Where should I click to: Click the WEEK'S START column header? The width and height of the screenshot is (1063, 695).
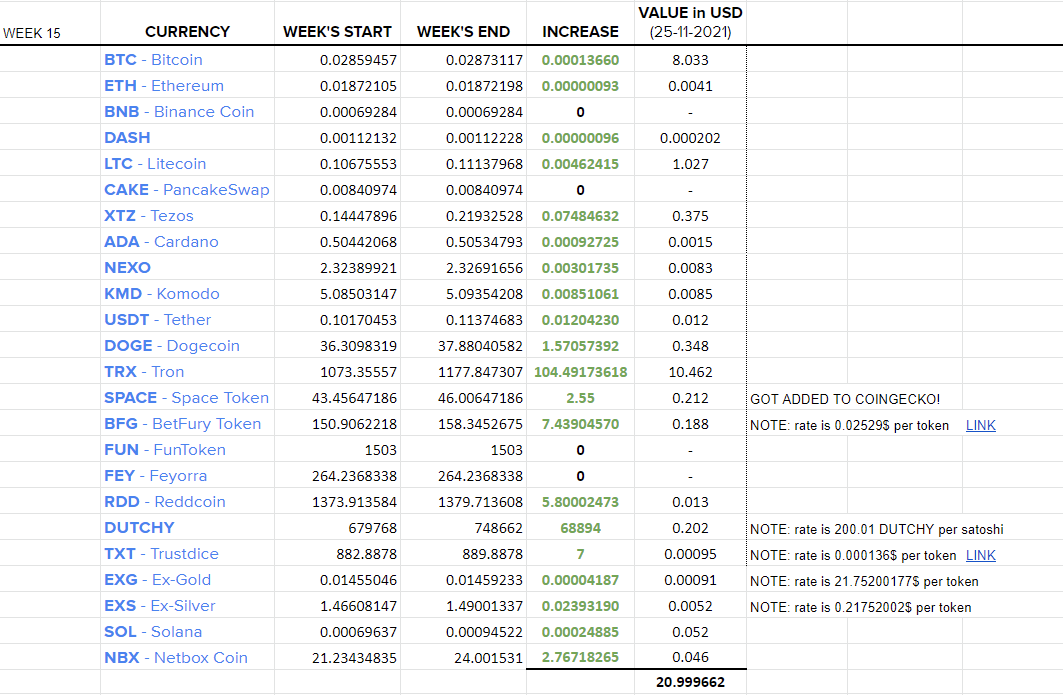[x=337, y=32]
